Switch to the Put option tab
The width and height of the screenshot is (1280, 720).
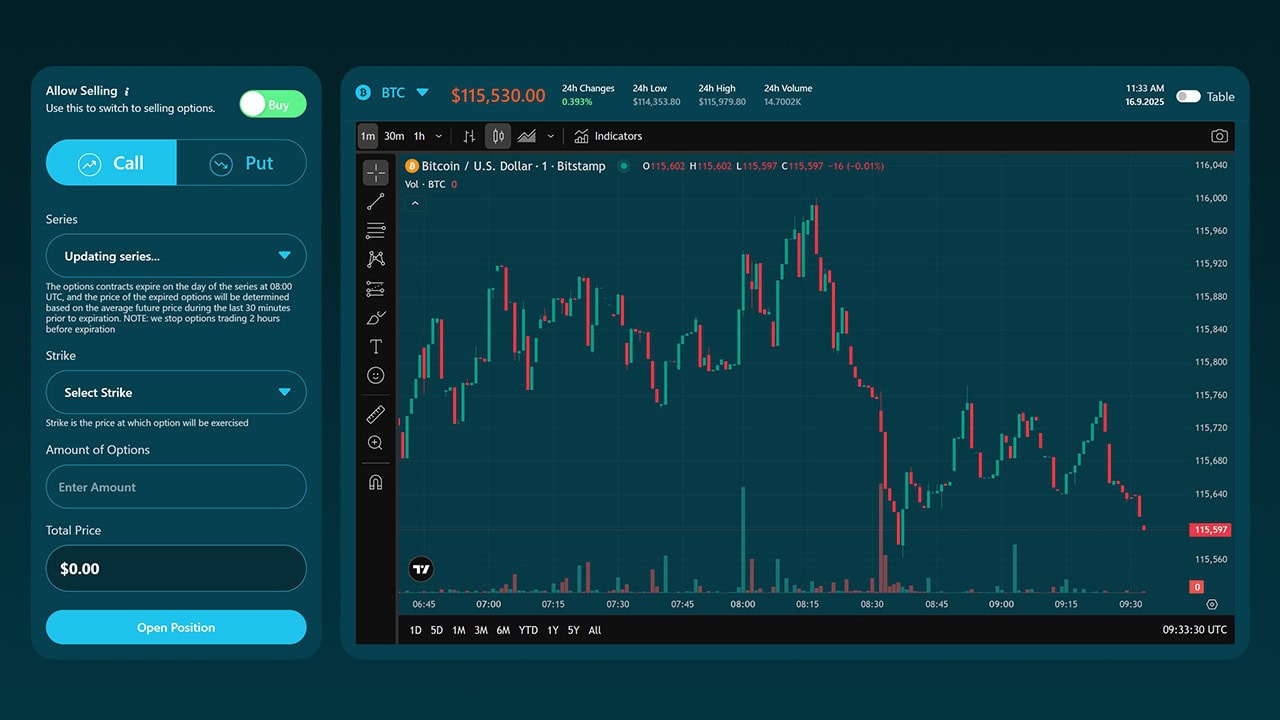(x=241, y=164)
